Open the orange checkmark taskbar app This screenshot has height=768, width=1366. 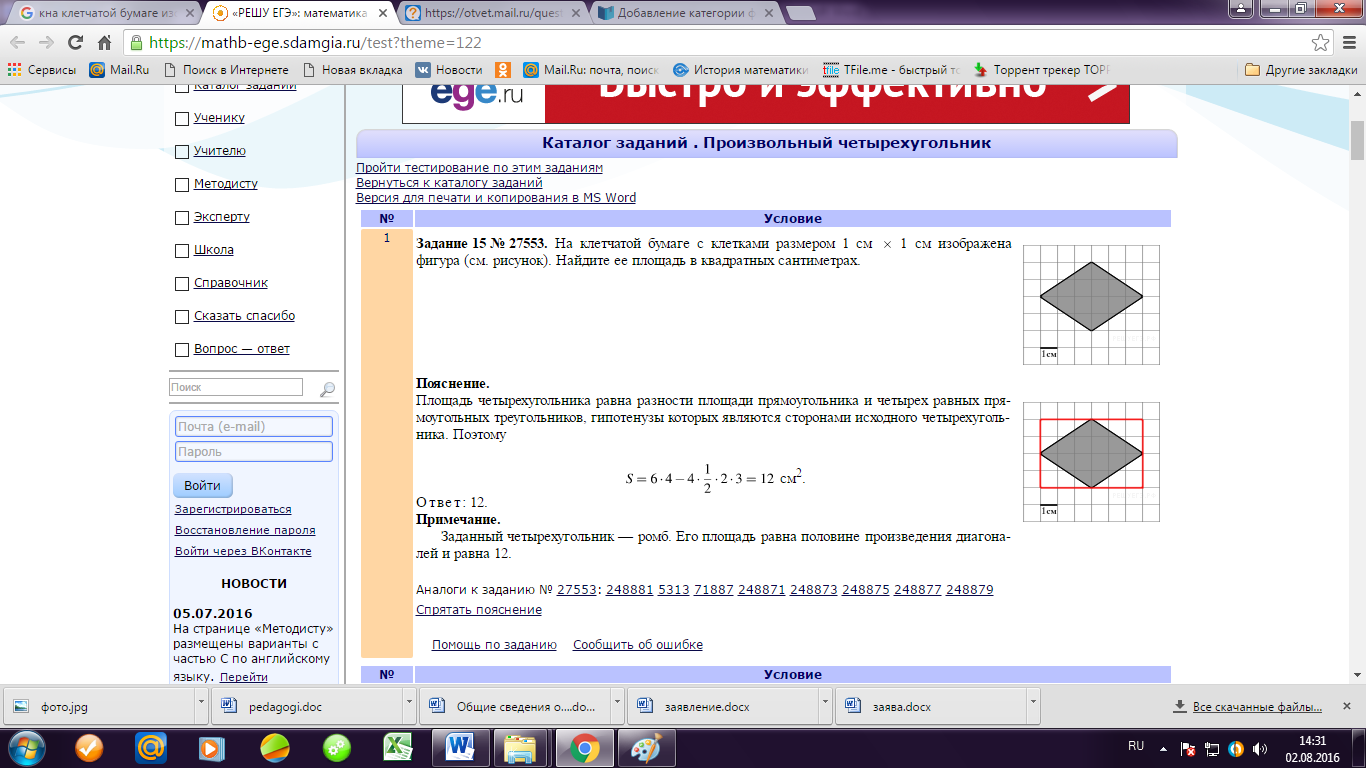[91, 747]
